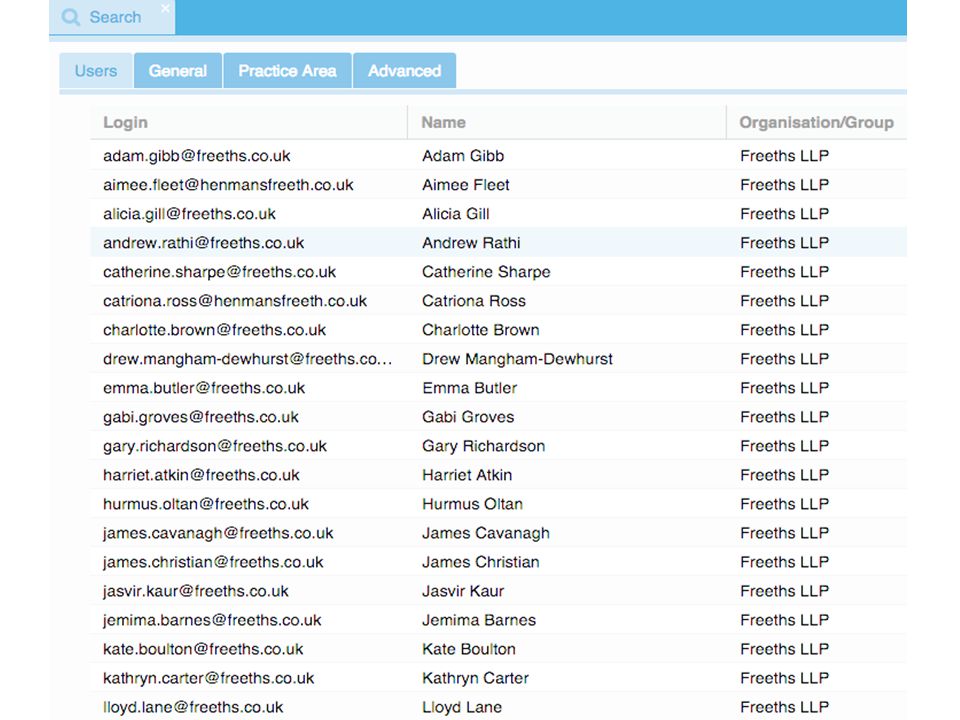Select login jemima.barnes@freeths.co.uk

click(x=212, y=620)
